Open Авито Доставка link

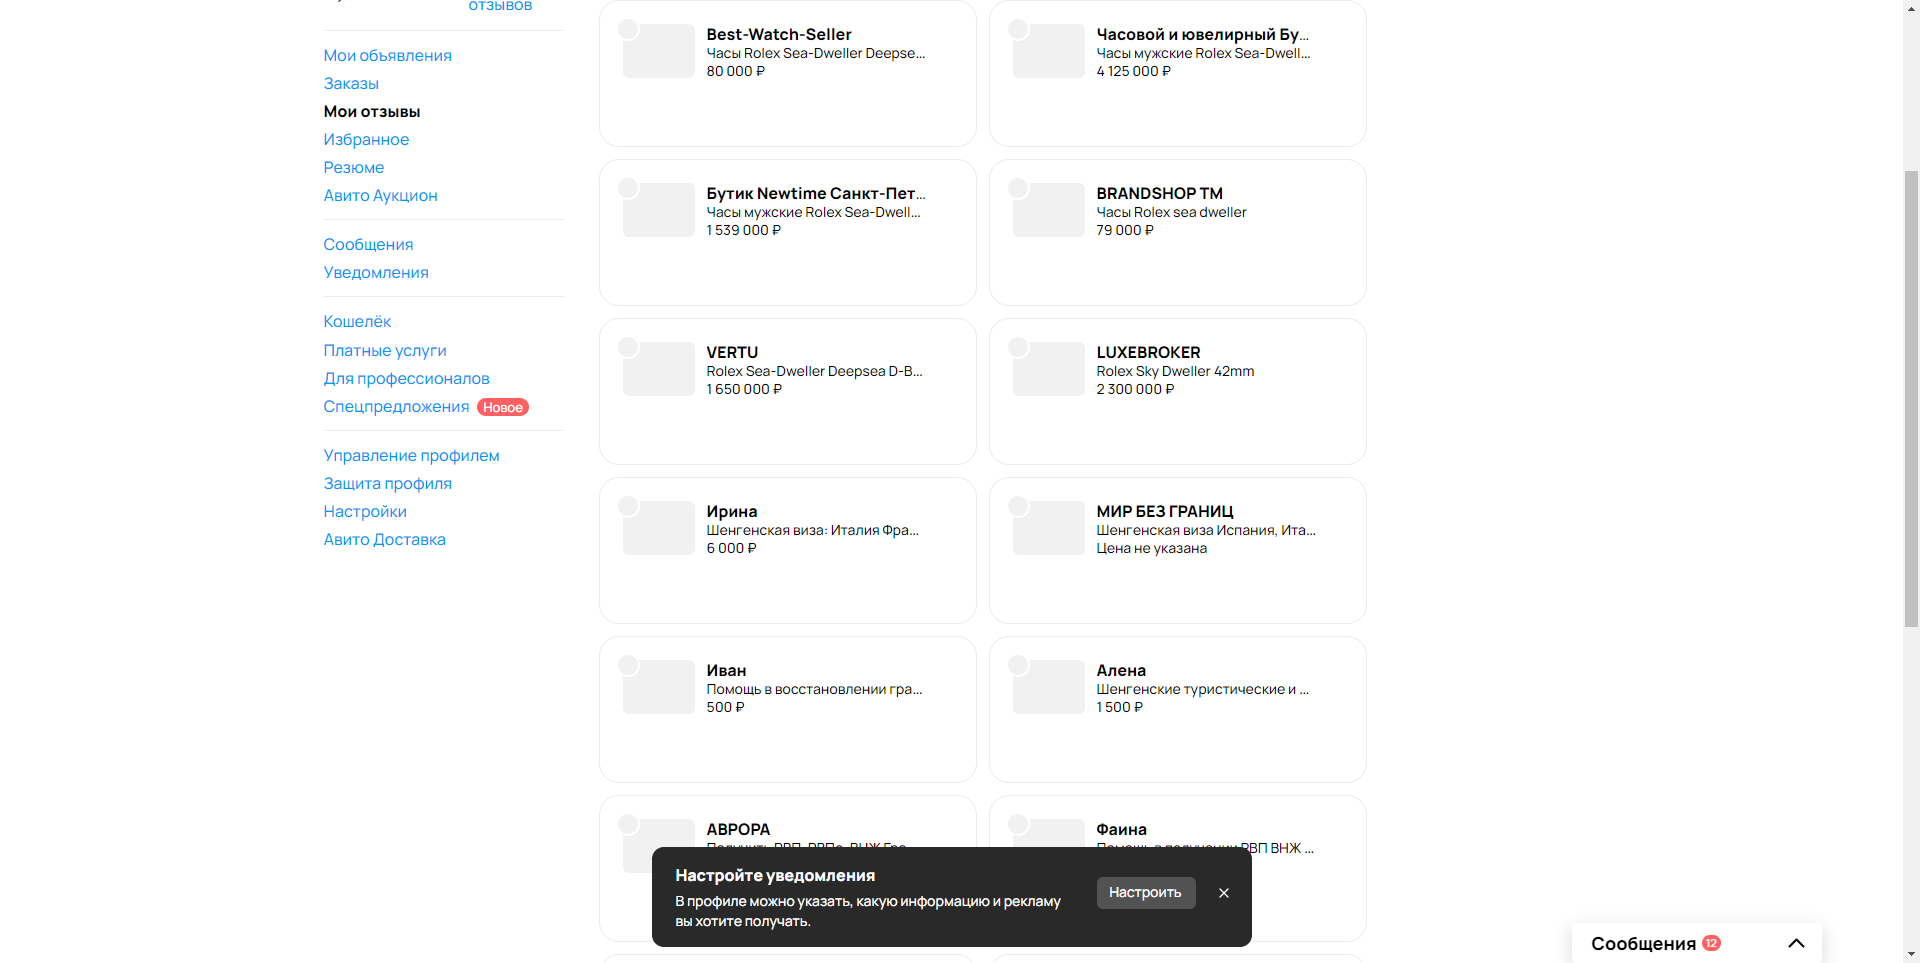click(384, 539)
